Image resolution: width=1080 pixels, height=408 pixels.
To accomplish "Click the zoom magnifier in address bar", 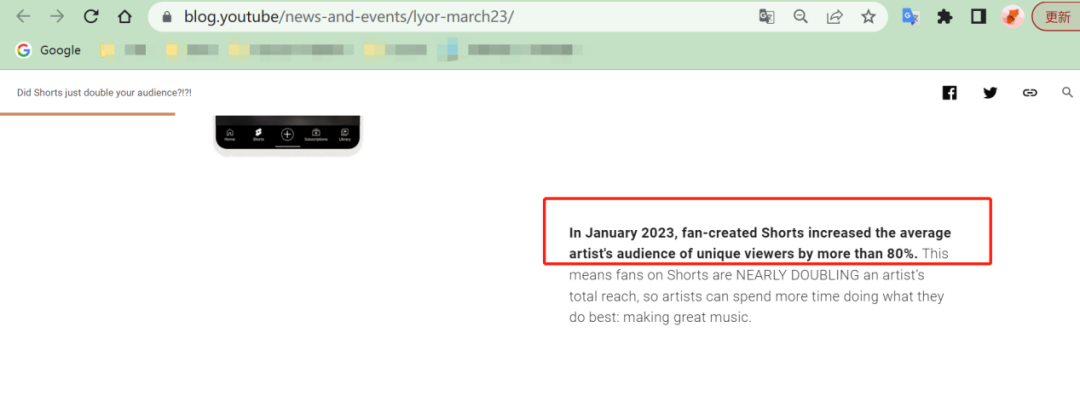I will click(x=800, y=16).
